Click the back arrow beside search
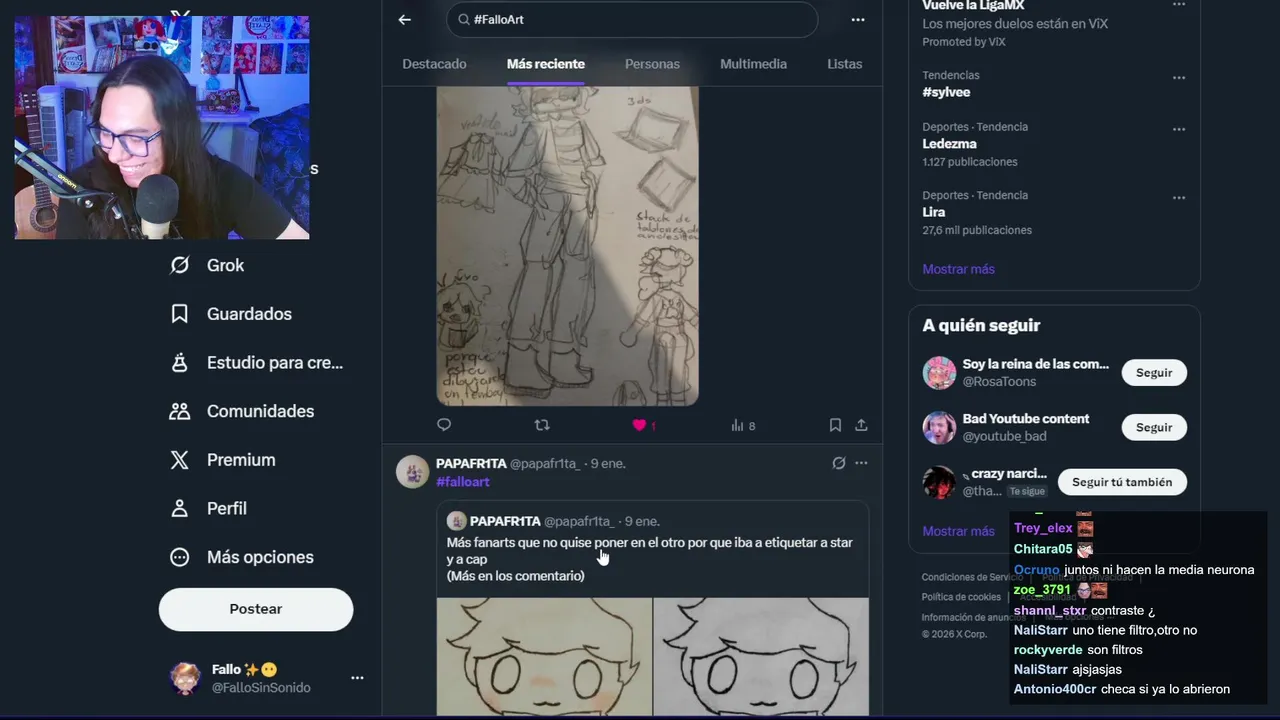1280x720 pixels. pyautogui.click(x=404, y=20)
